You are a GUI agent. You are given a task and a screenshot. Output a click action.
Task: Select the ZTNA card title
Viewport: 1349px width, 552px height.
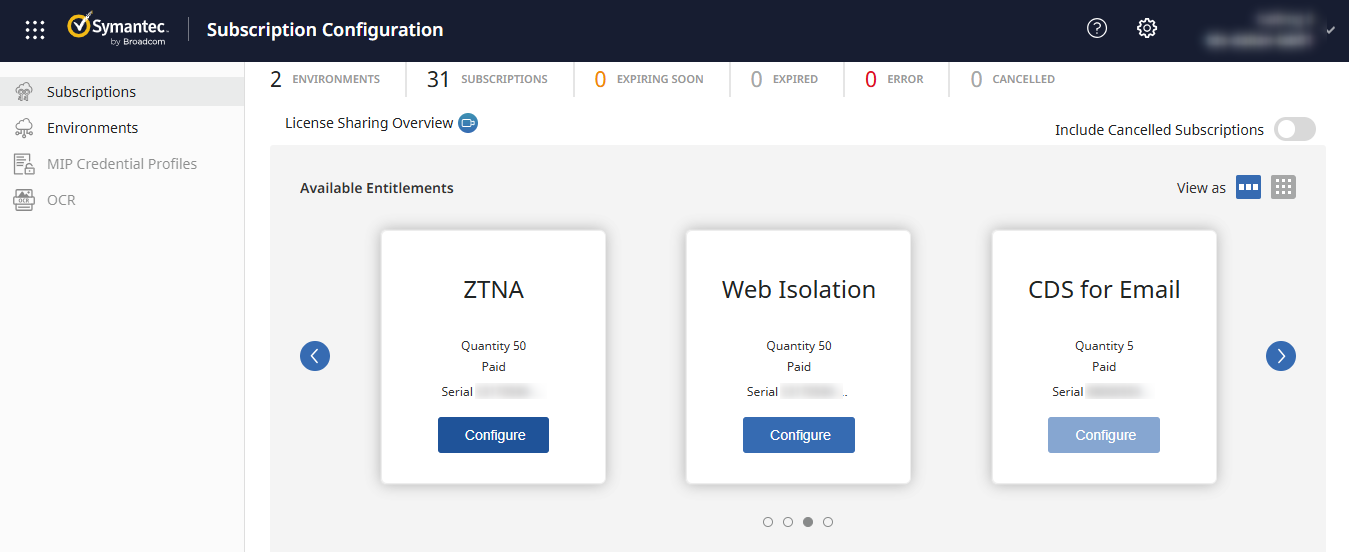(494, 290)
